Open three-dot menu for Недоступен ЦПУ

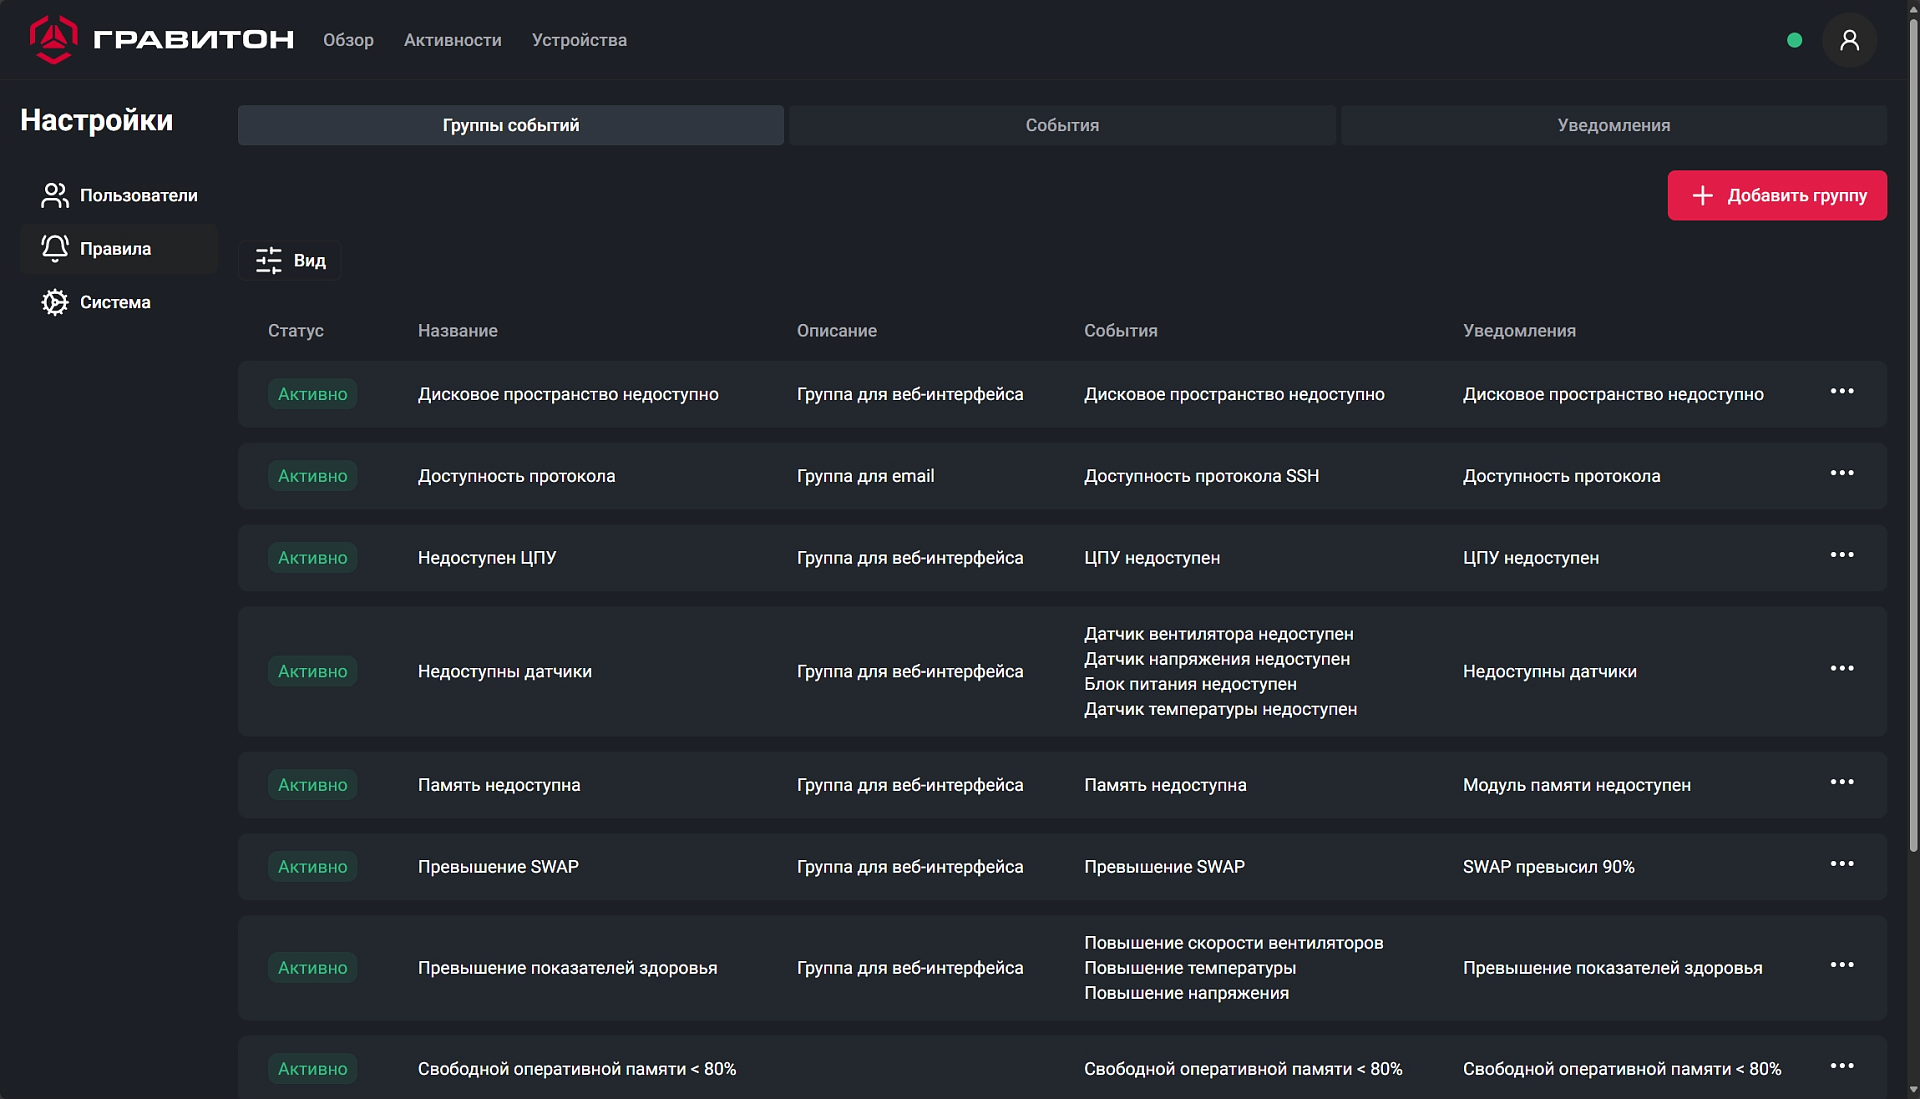click(1842, 555)
